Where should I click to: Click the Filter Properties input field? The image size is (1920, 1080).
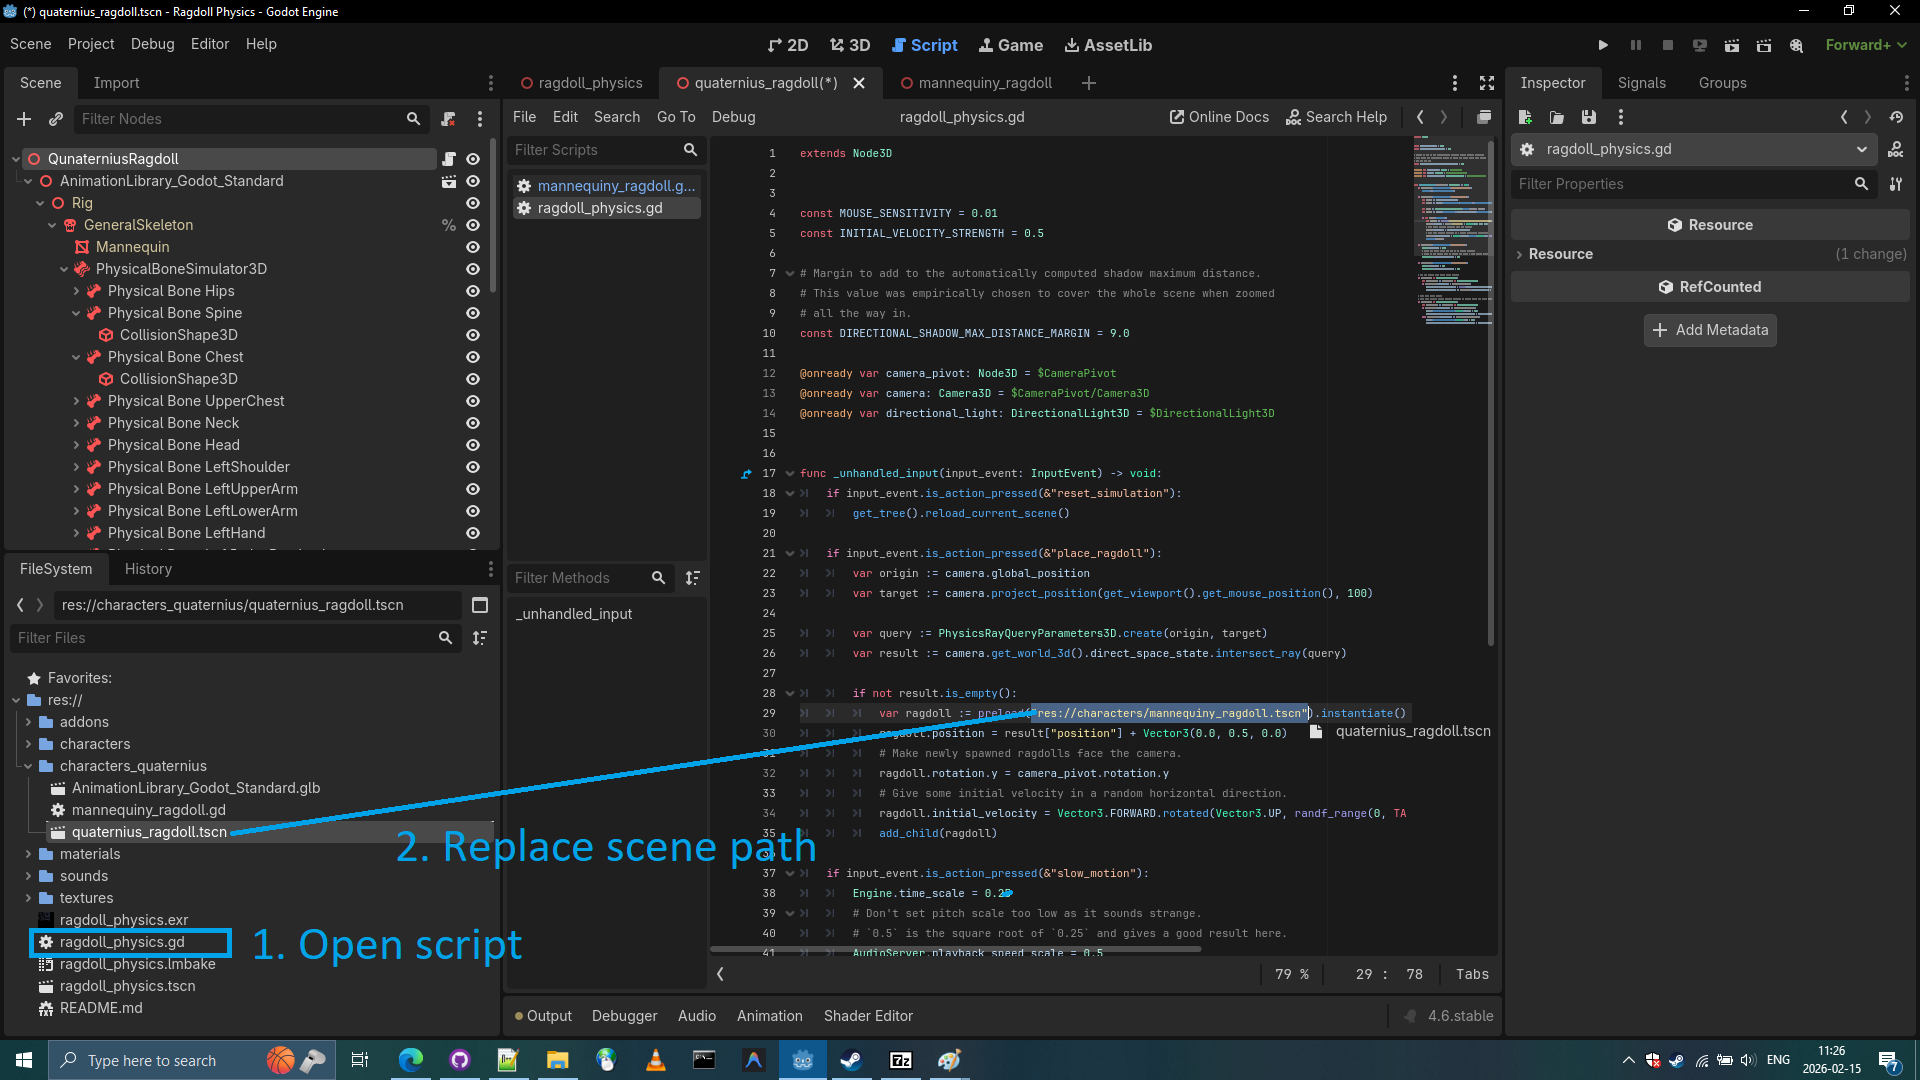click(1680, 184)
